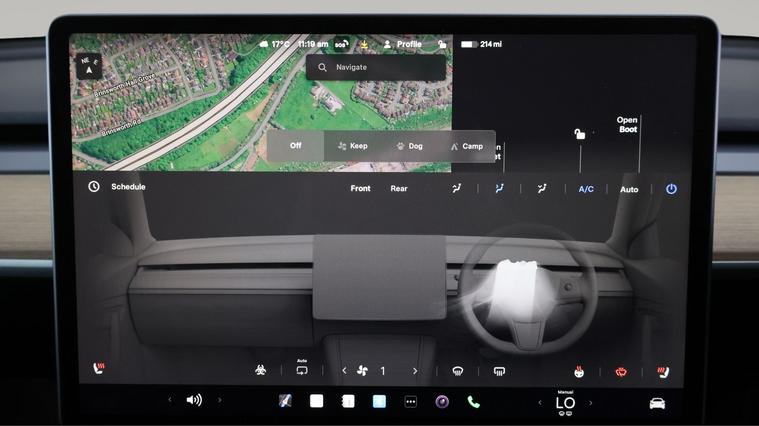Select Keep climate mode
This screenshot has height=426, width=759.
pyautogui.click(x=353, y=146)
